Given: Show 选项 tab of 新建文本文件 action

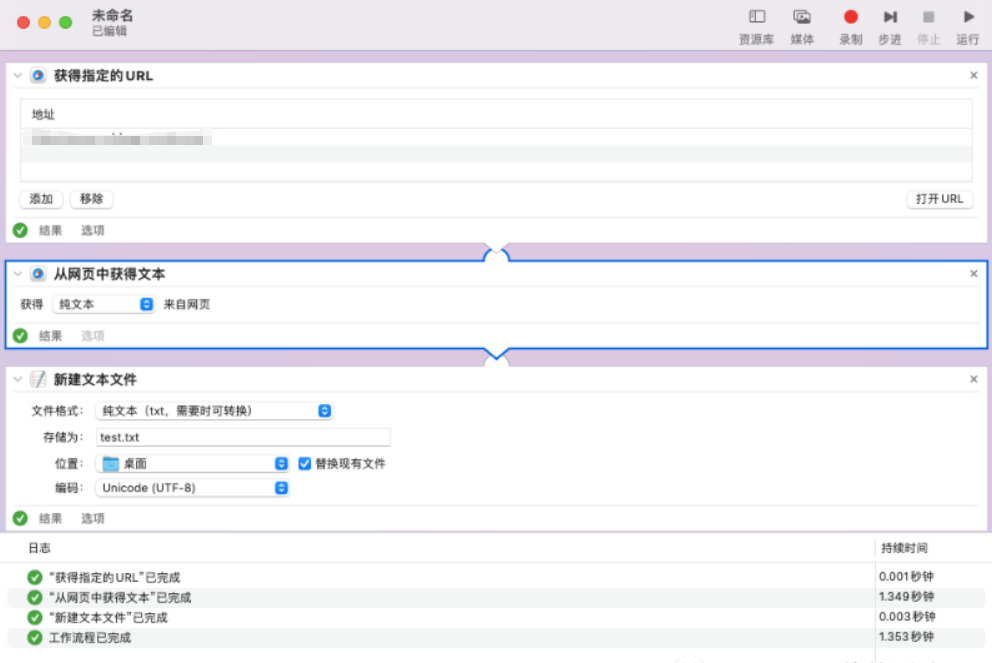Looking at the screenshot, I should coord(93,518).
